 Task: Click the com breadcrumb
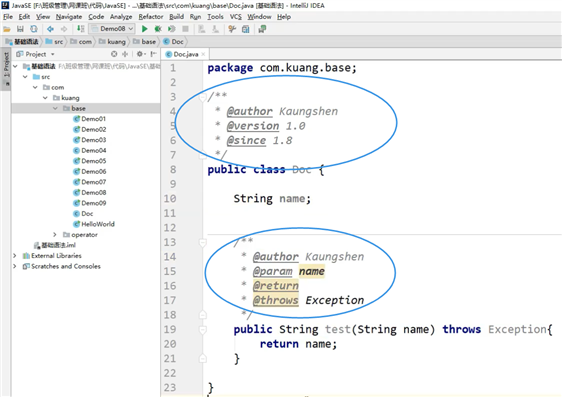81,42
